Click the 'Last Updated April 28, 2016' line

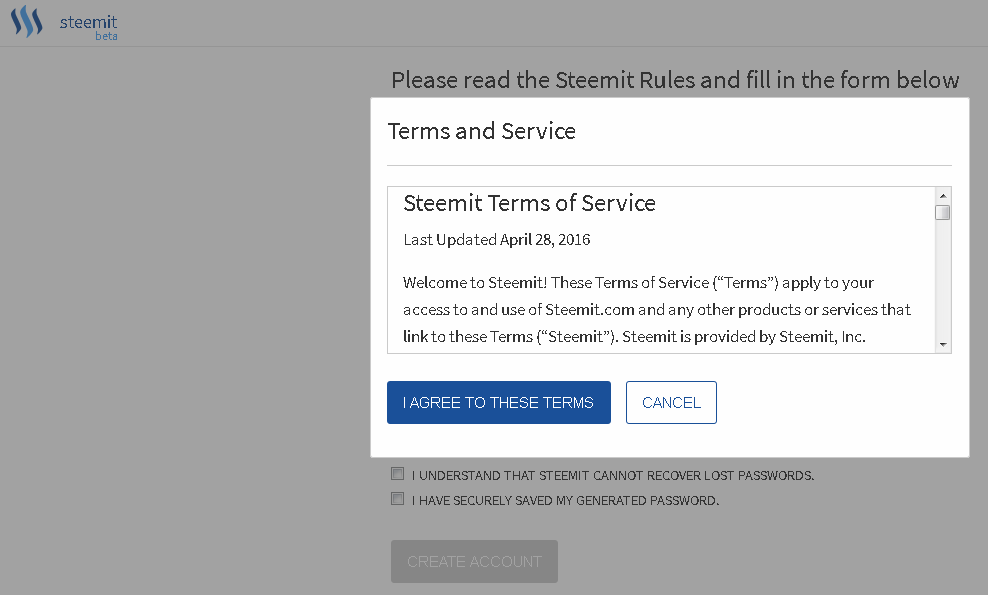pyautogui.click(x=497, y=240)
